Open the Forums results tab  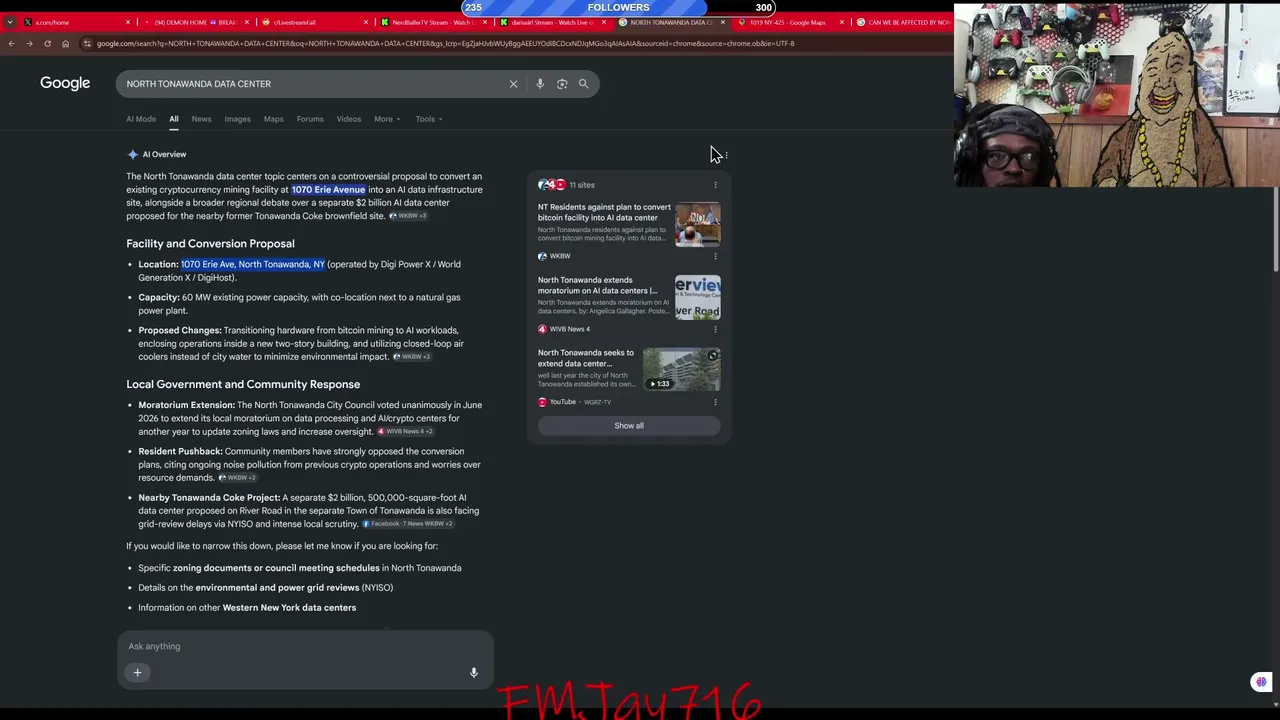click(310, 119)
